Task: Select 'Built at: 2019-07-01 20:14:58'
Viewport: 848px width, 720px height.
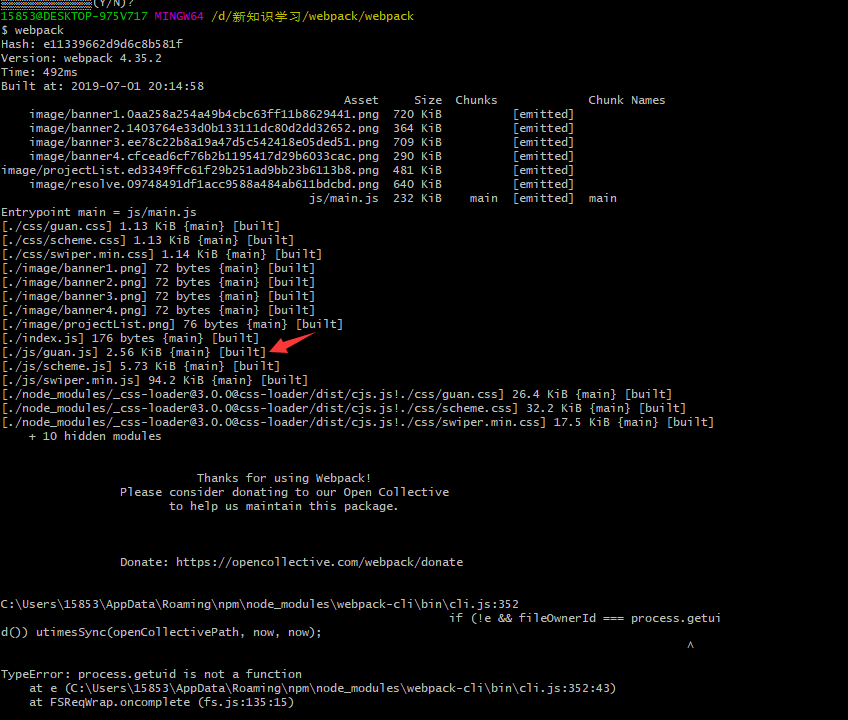Action: [x=102, y=86]
